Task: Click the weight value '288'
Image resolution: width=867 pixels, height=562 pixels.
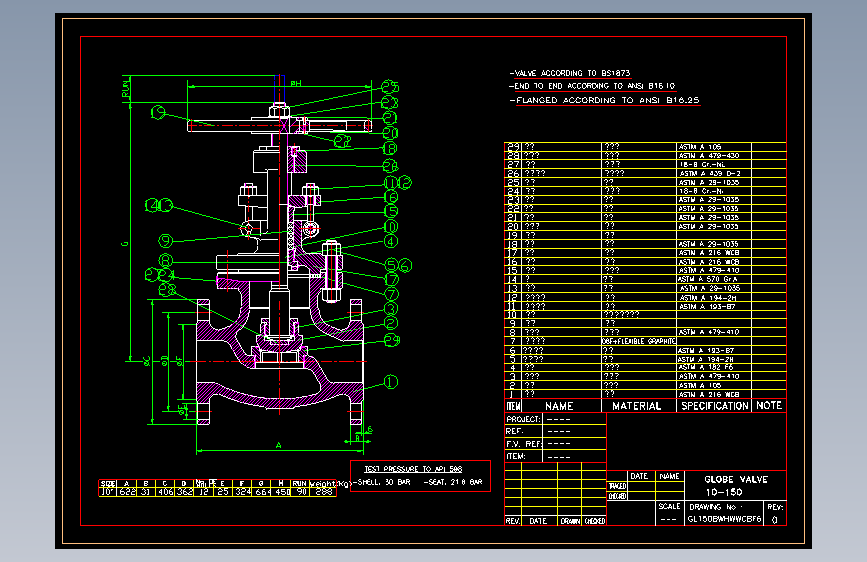Action: (323, 492)
